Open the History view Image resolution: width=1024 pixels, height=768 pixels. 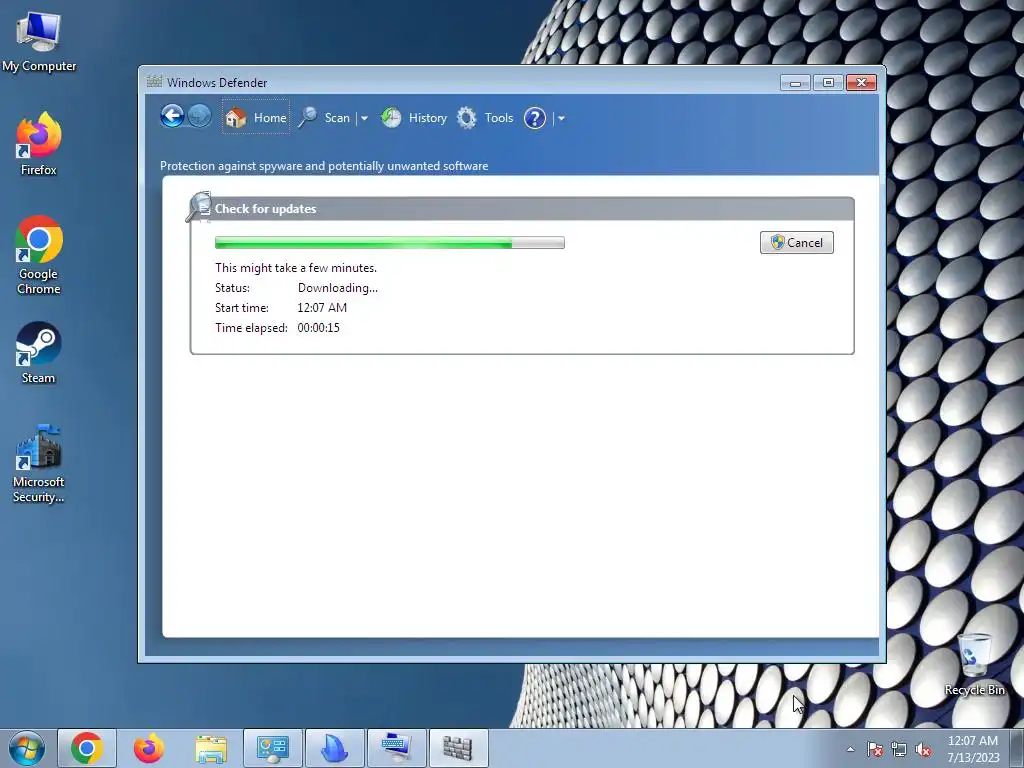coord(414,118)
